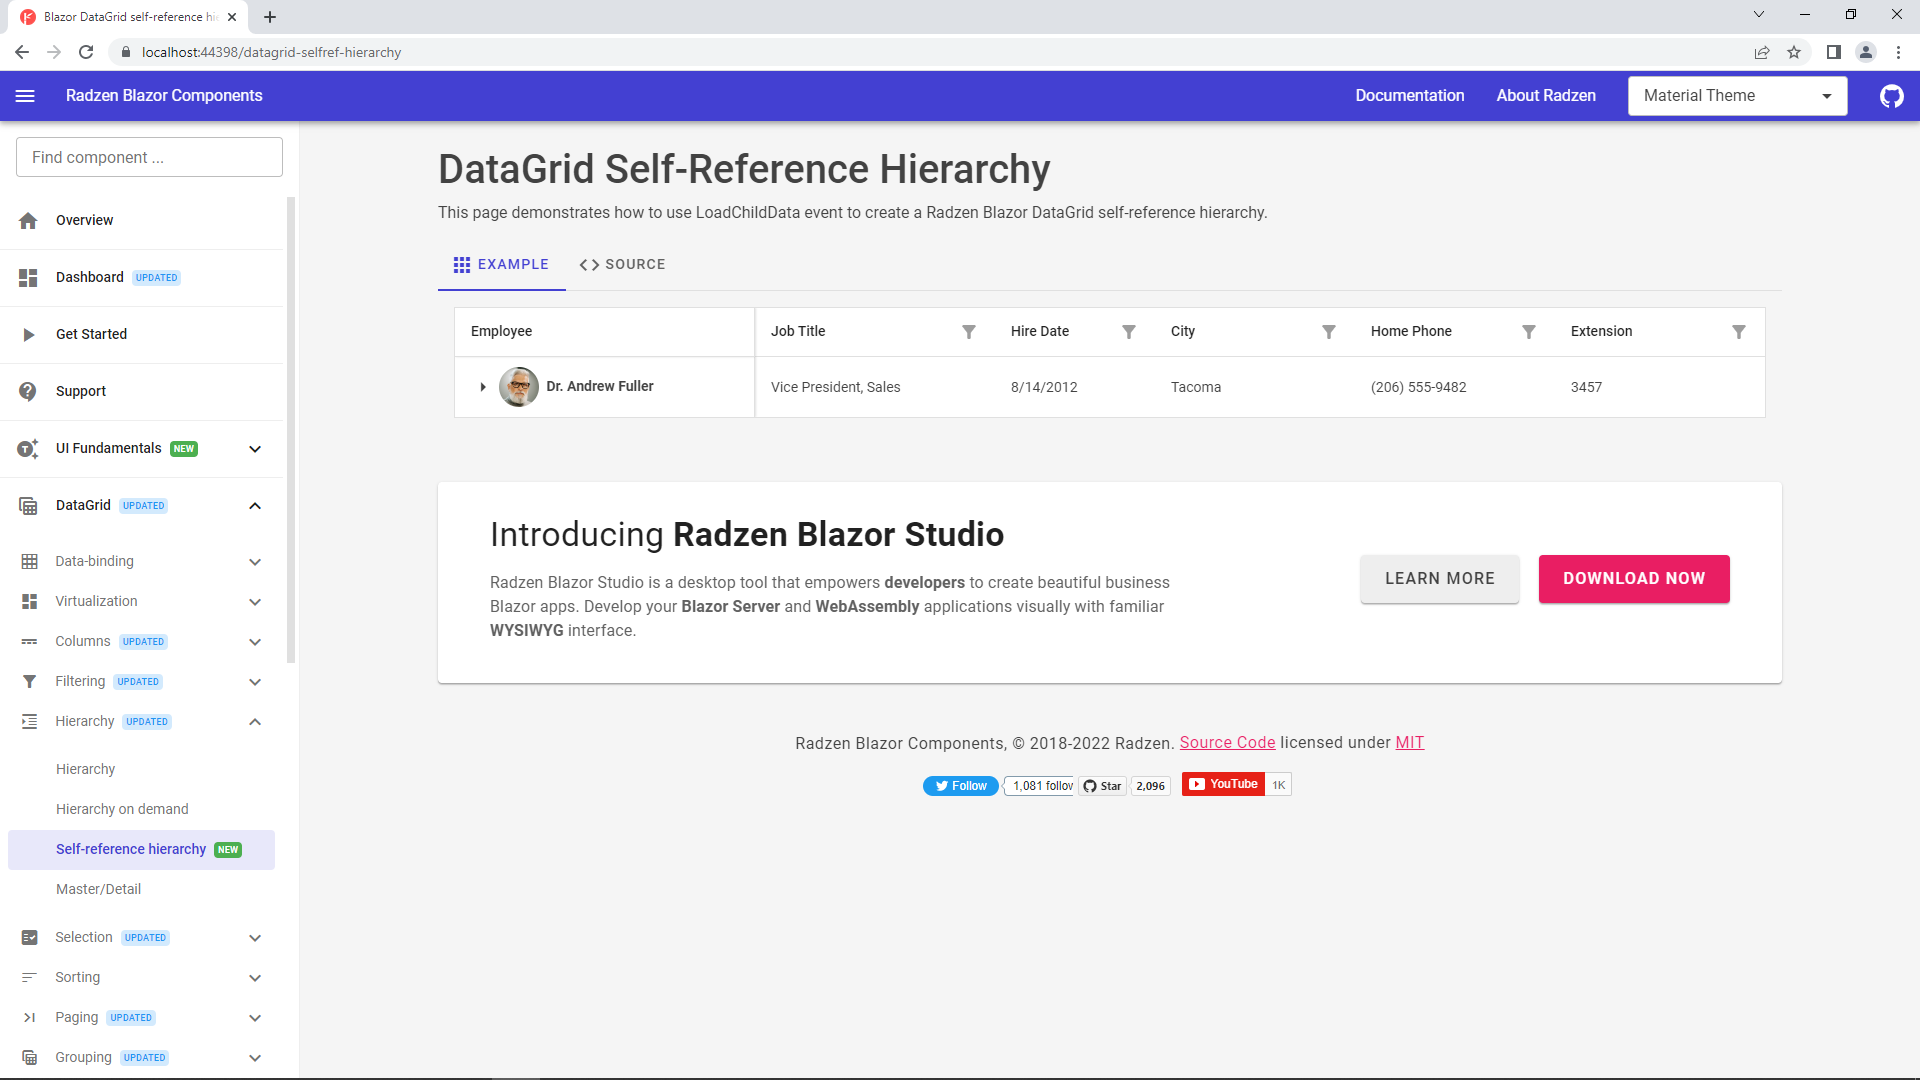This screenshot has height=1080, width=1920.
Task: Click the sidebar vertical scrollbar
Action: [291, 430]
